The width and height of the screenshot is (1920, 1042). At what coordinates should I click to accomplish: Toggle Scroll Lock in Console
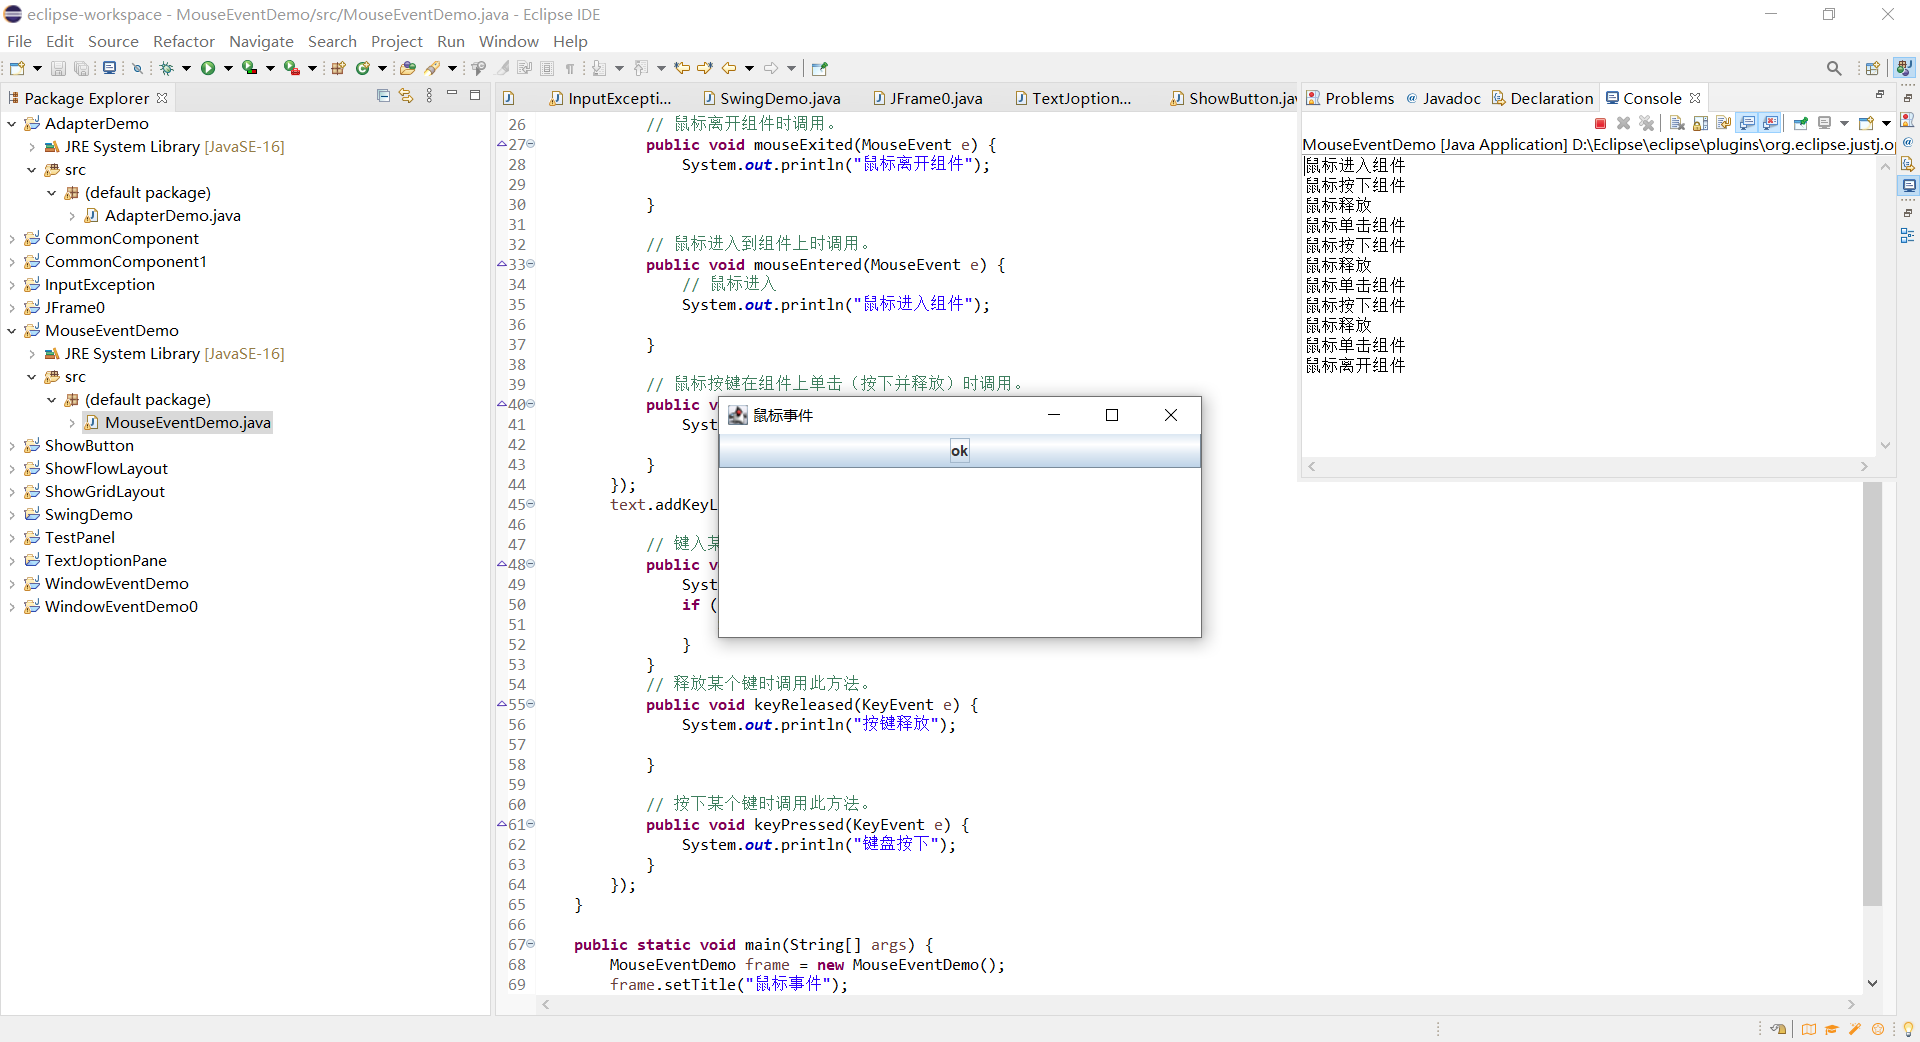[1700, 123]
